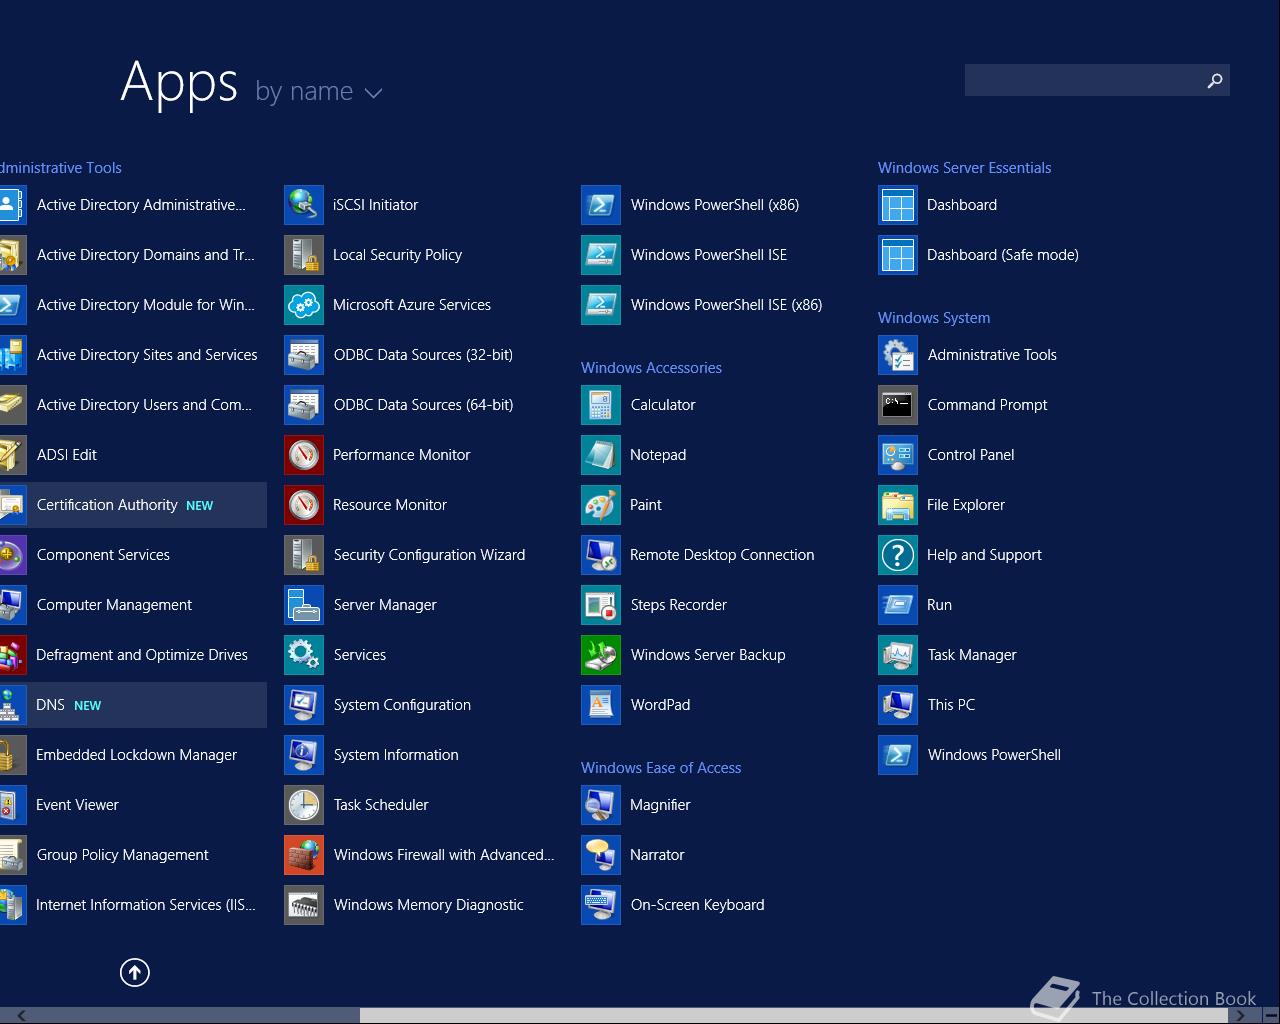Screen dimensions: 1280x1024
Task: Launch System Configuration icon
Action: tap(304, 705)
